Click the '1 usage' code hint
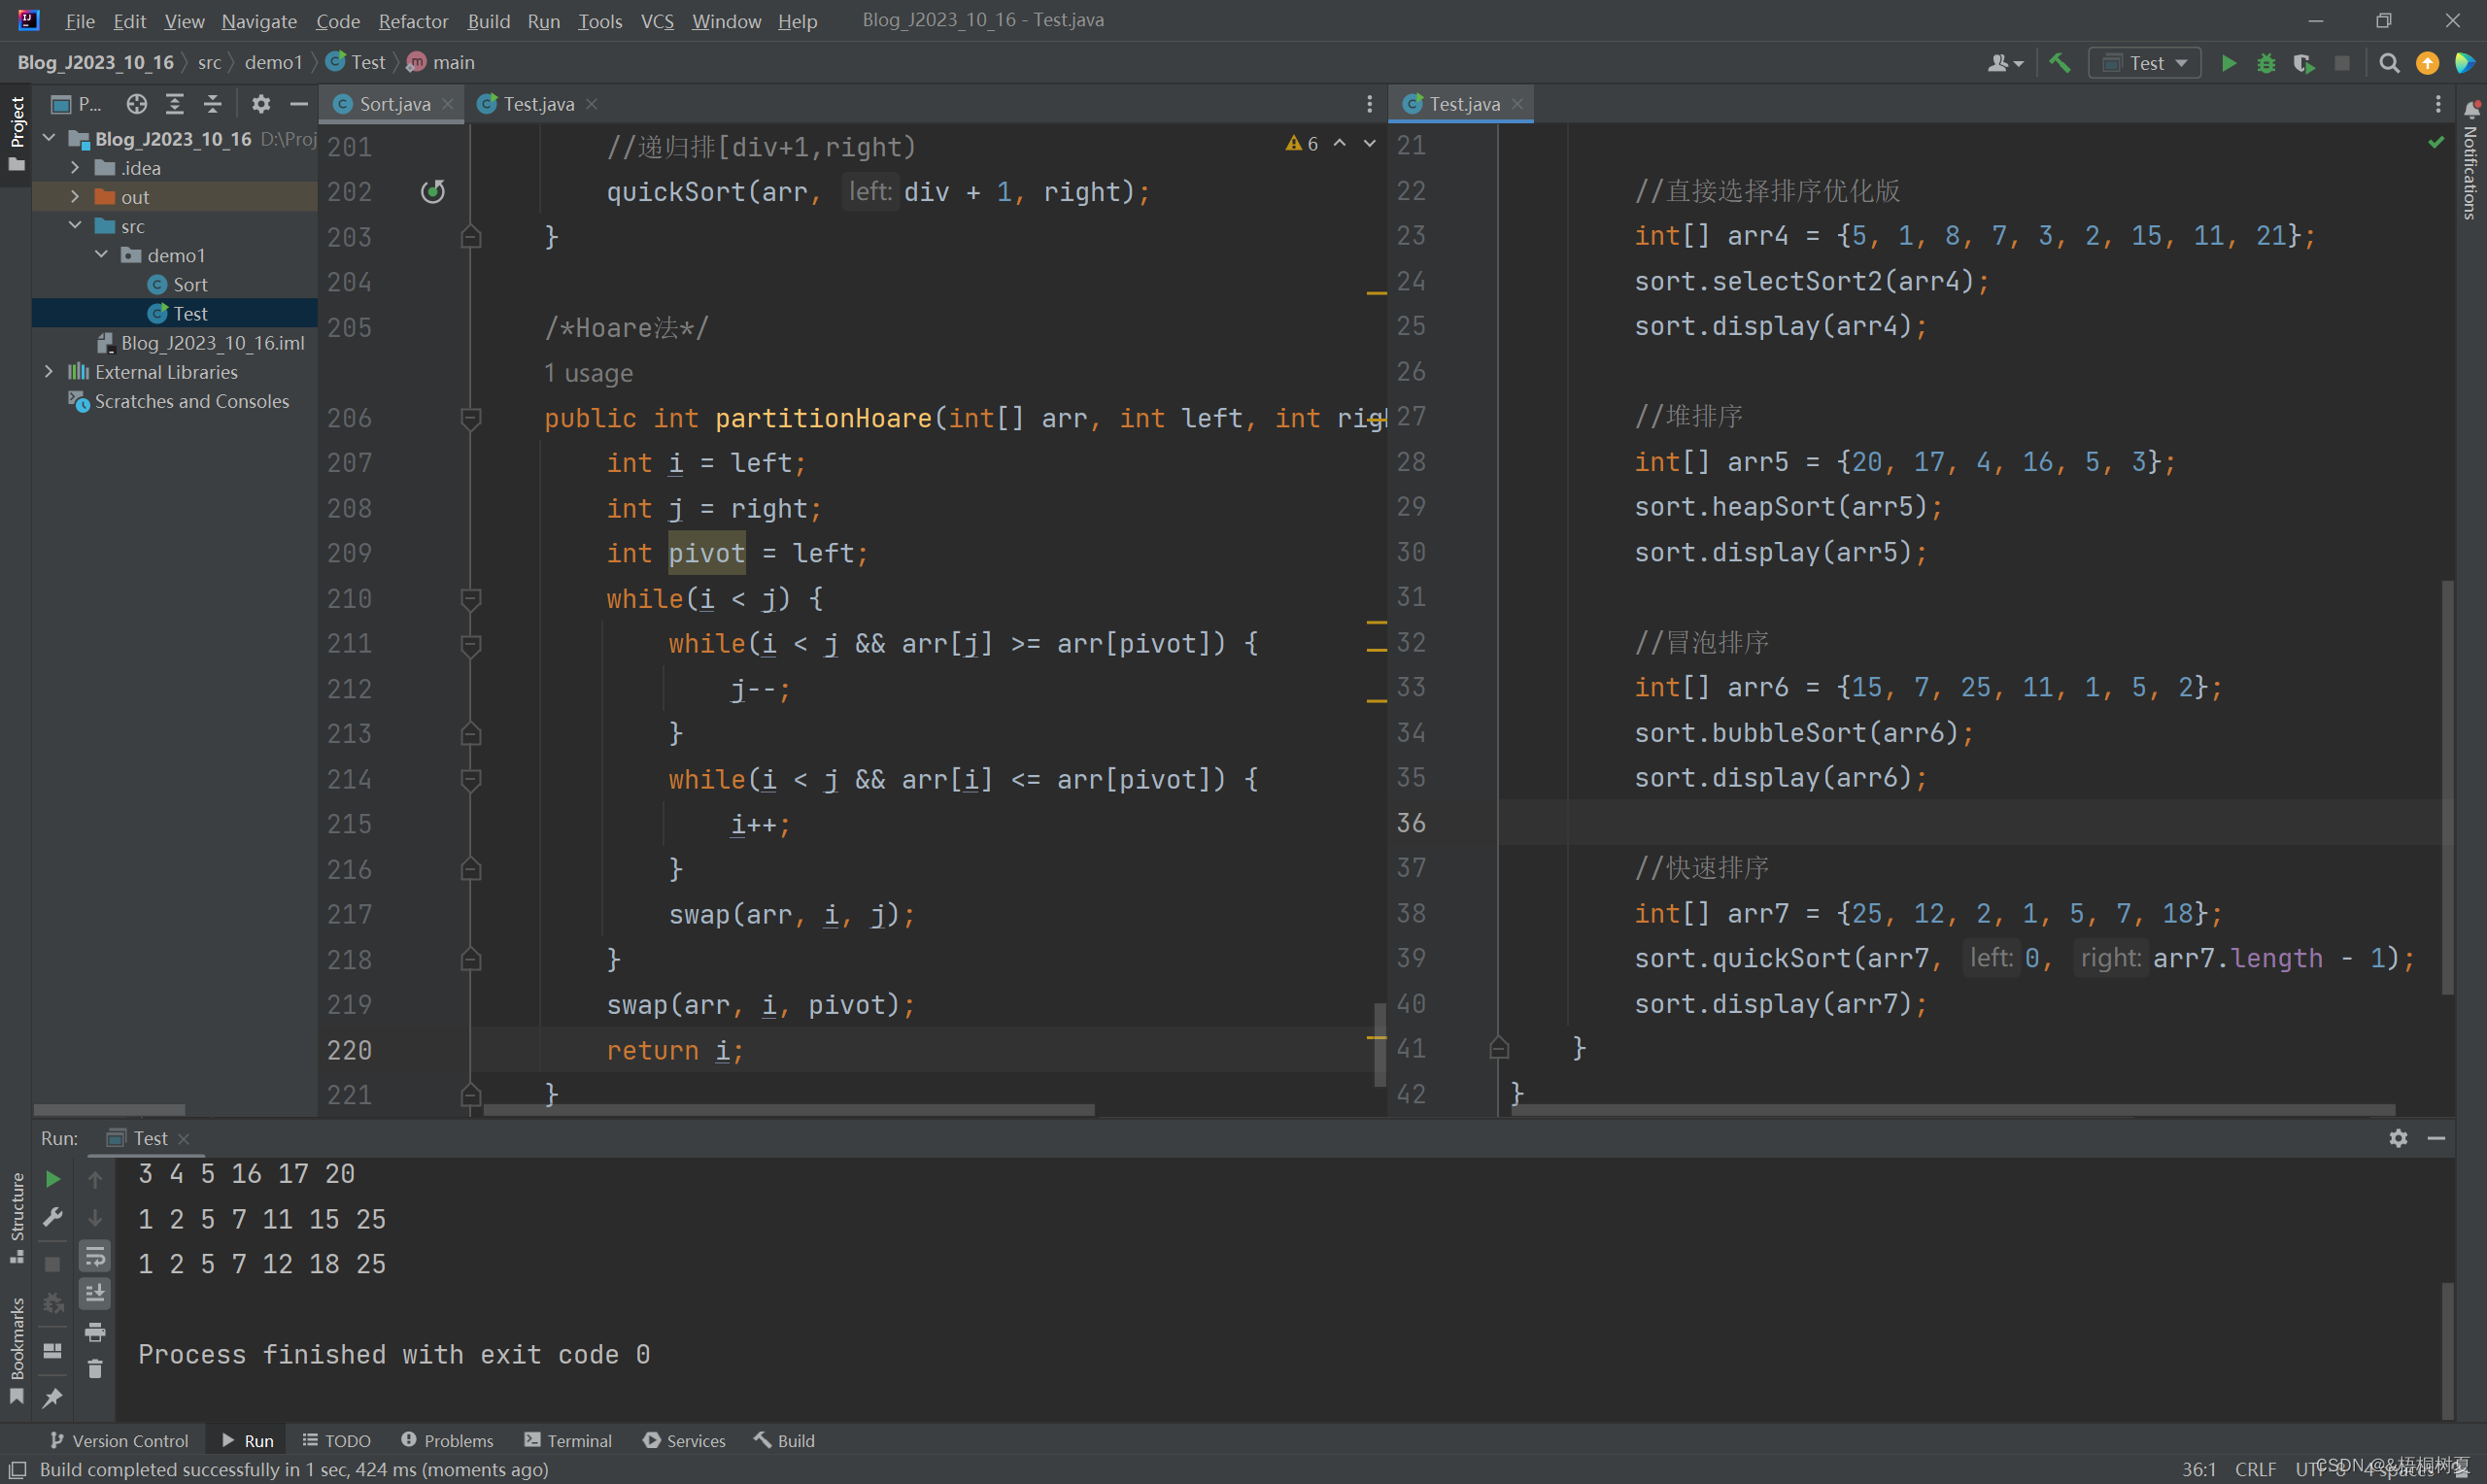Viewport: 2487px width, 1484px height. [x=588, y=373]
